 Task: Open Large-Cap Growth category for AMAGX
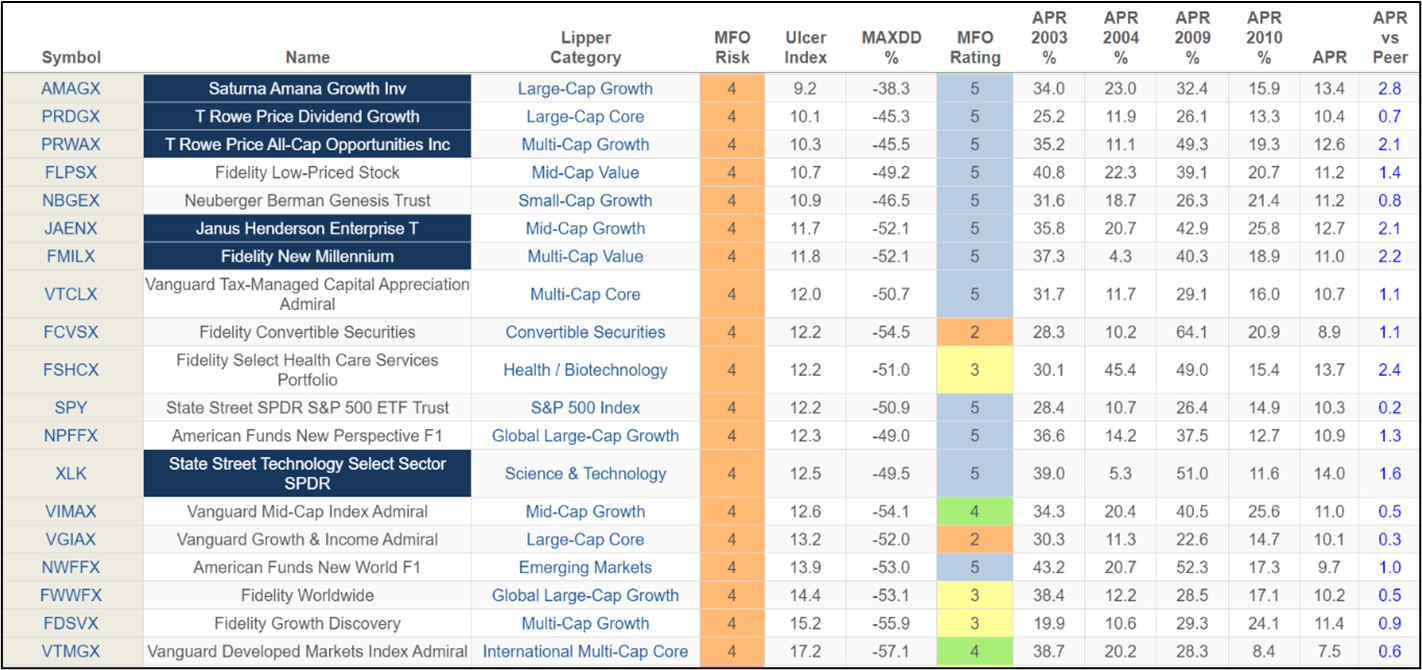tap(585, 88)
